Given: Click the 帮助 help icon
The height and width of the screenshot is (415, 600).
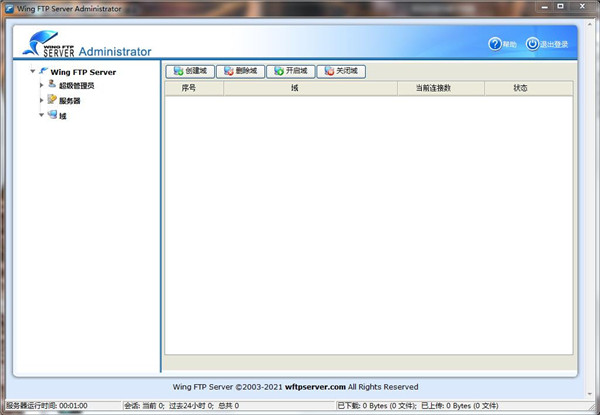Looking at the screenshot, I should coord(495,45).
